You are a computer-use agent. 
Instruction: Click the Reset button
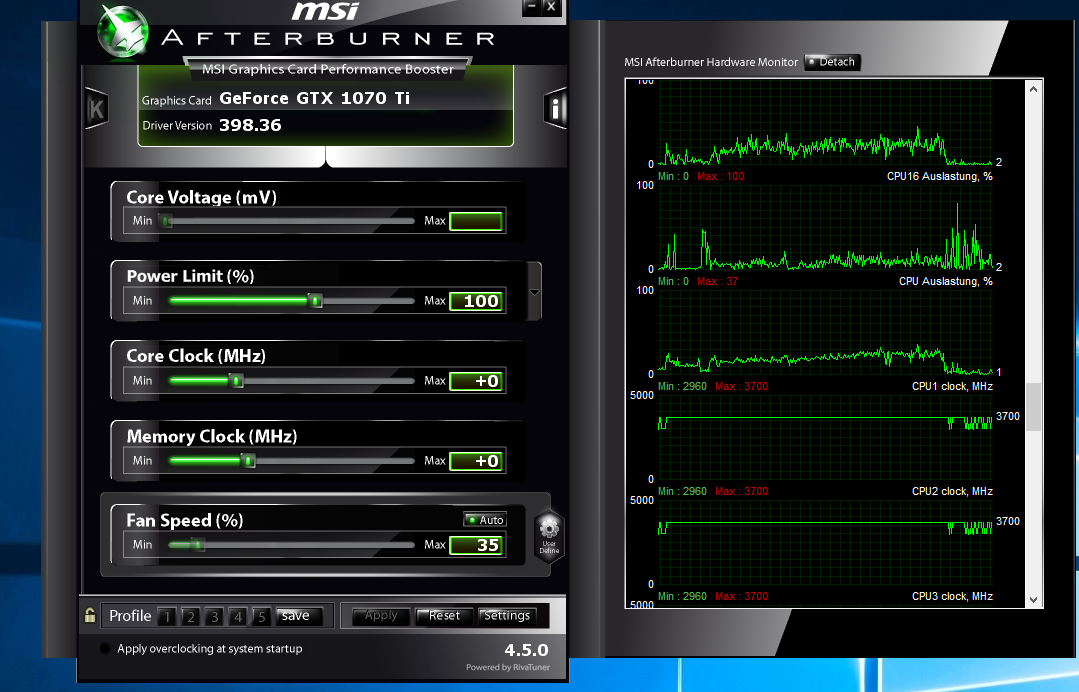[x=444, y=616]
